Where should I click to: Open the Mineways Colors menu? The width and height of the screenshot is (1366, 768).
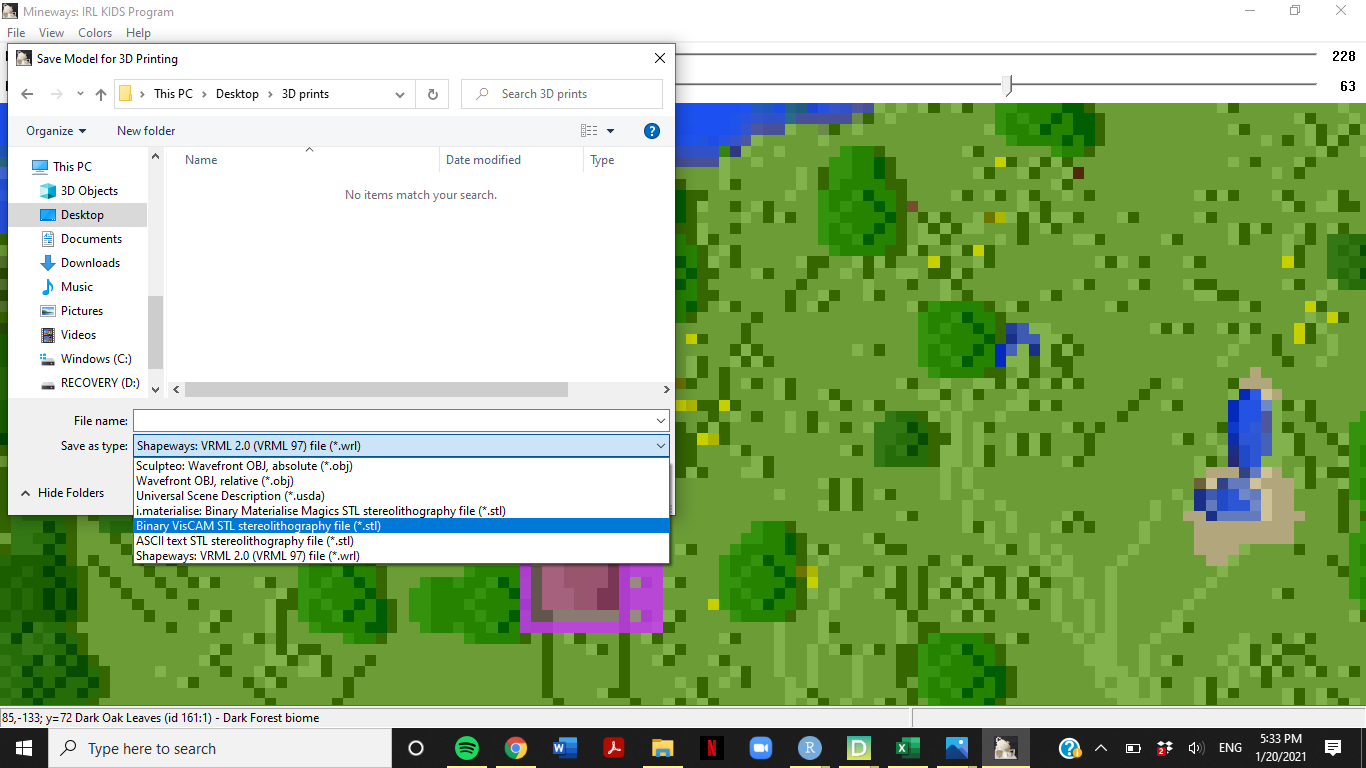(x=95, y=33)
